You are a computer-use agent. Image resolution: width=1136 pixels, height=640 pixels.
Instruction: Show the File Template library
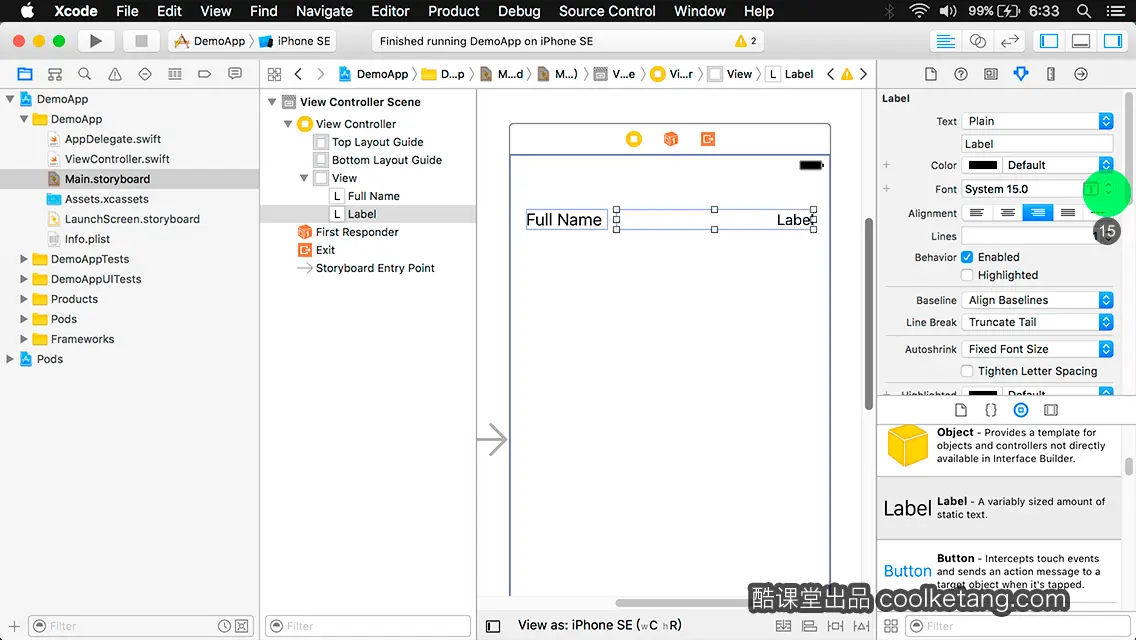coord(961,410)
